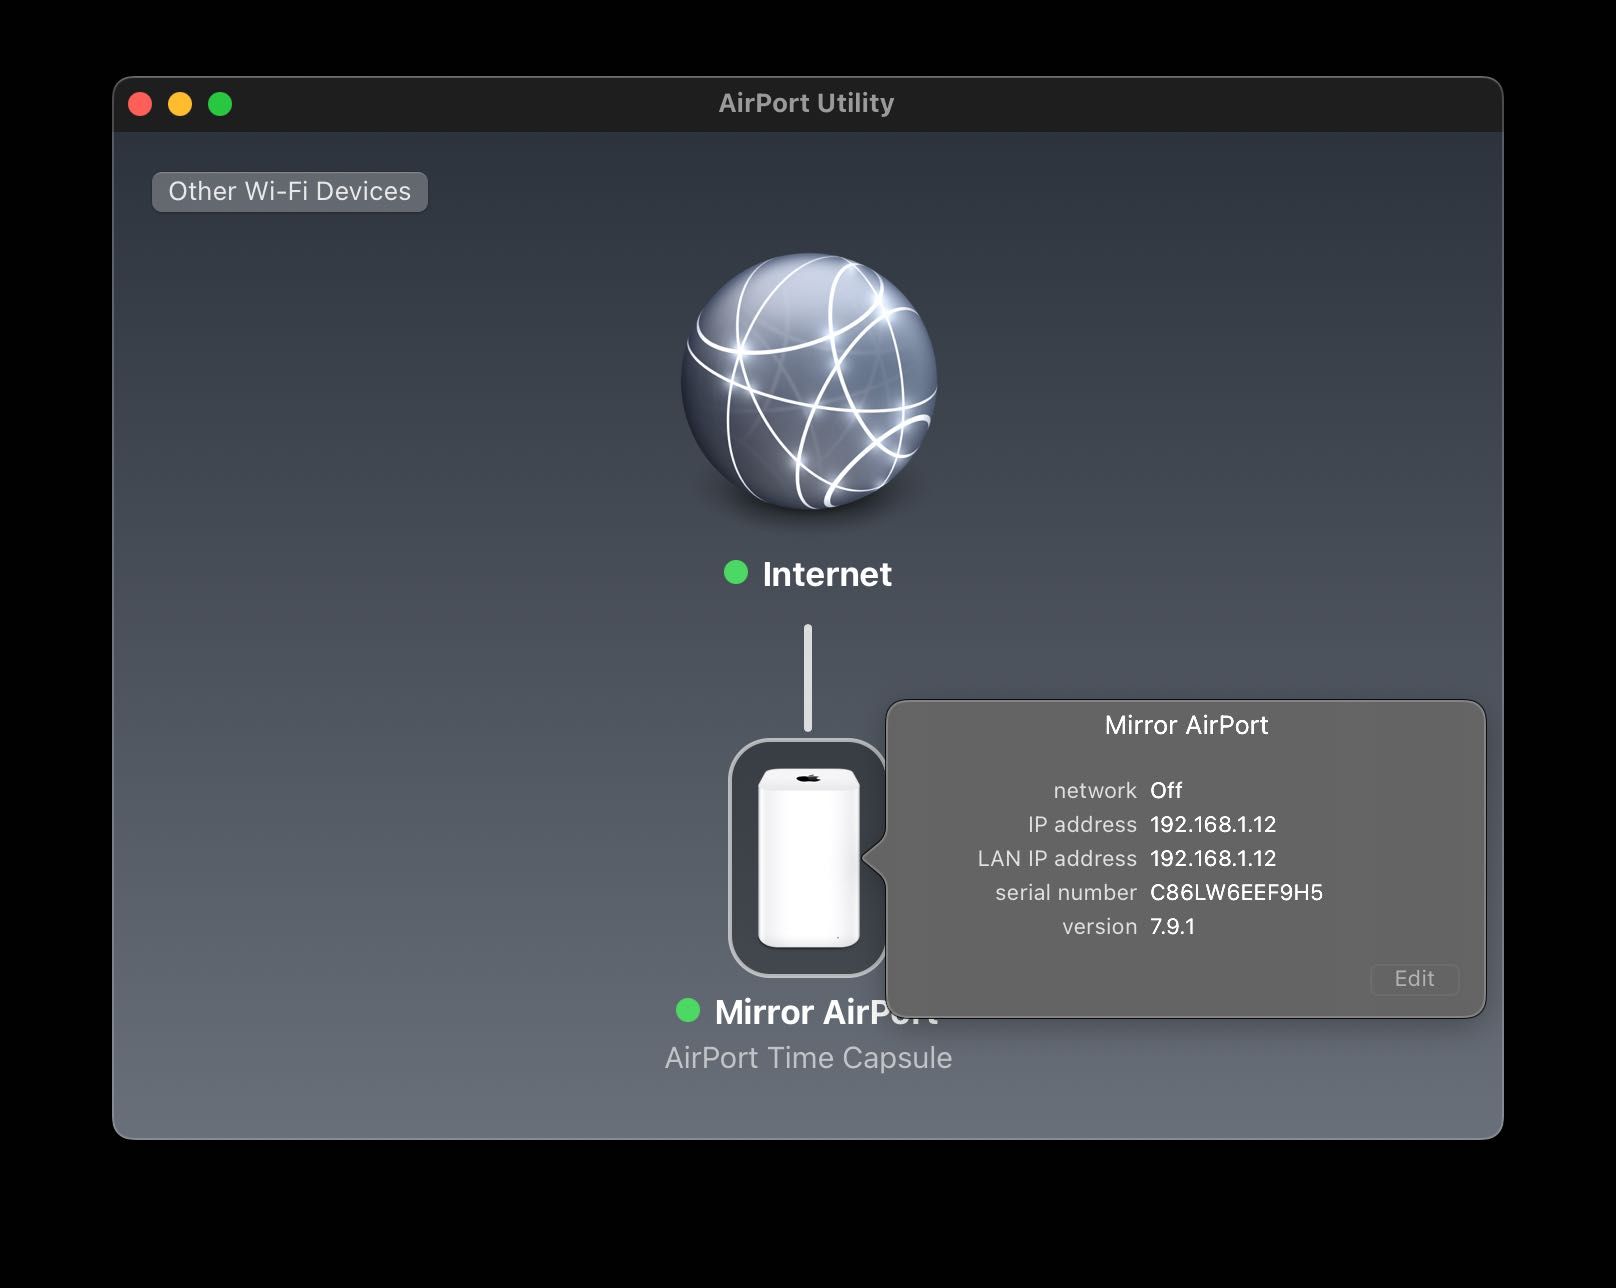
Task: Click the AirPort Time Capsule label
Action: (x=808, y=1057)
